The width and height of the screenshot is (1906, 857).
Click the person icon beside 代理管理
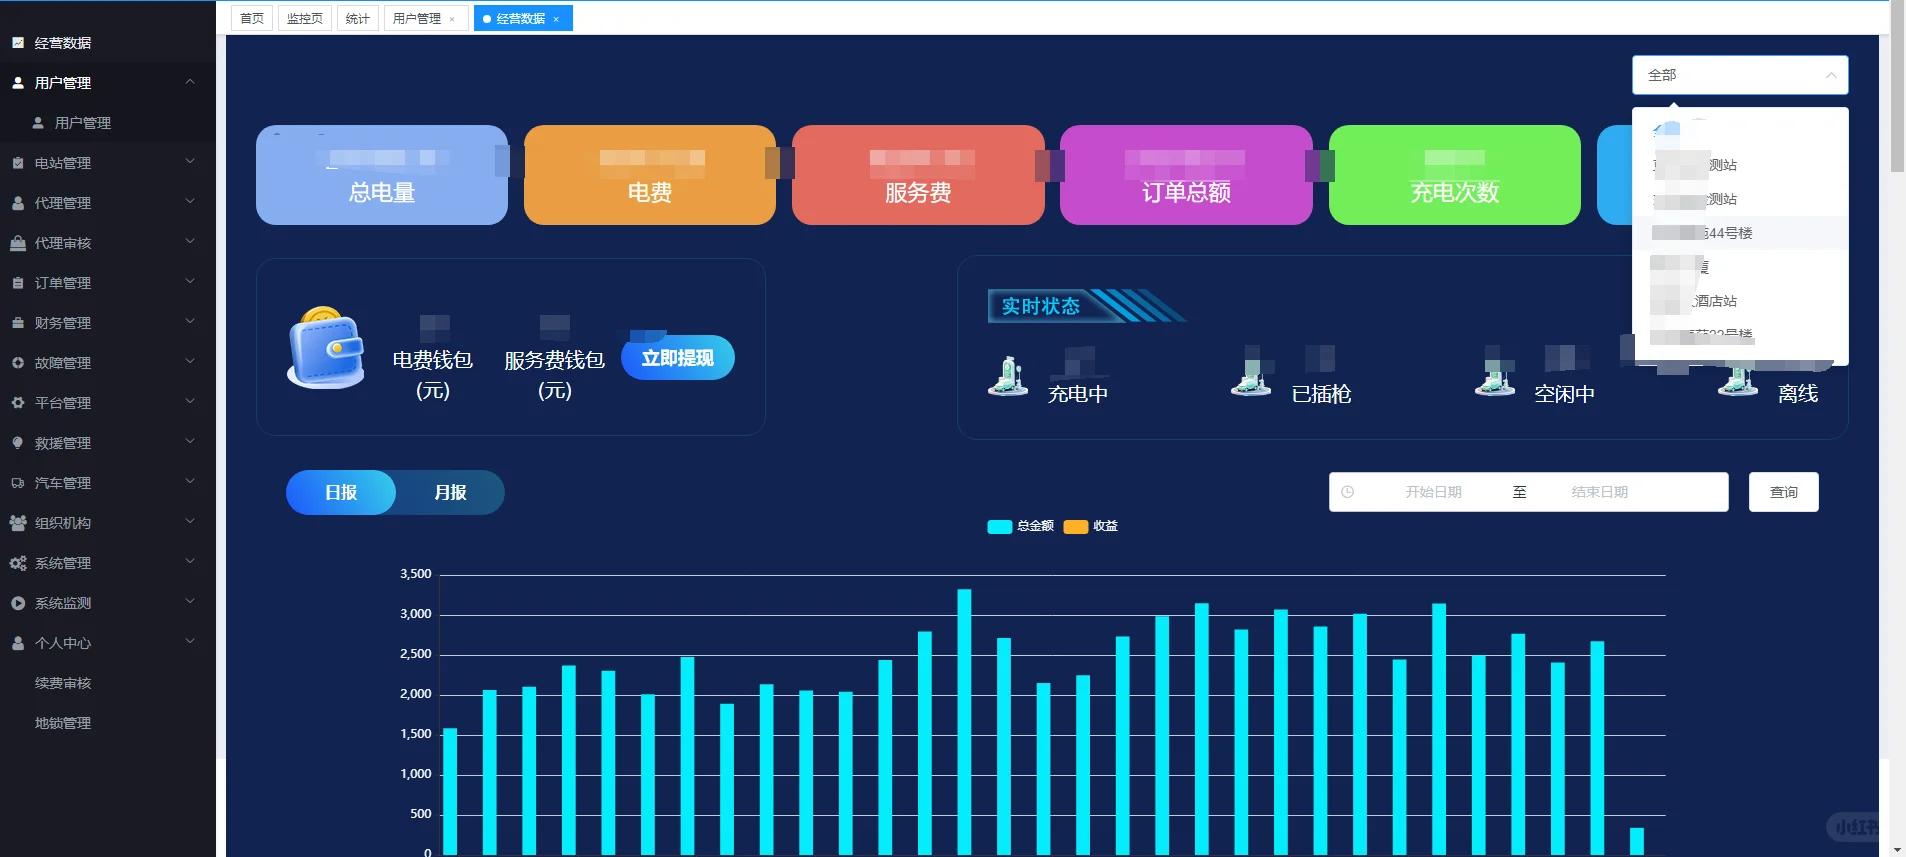(x=18, y=203)
